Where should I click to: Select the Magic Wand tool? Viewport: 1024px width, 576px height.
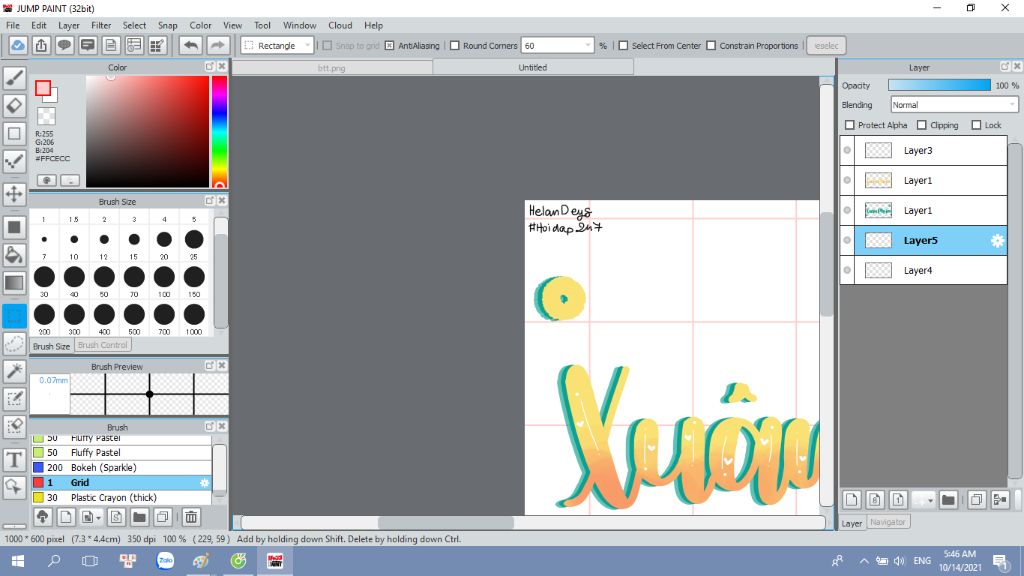click(x=14, y=371)
